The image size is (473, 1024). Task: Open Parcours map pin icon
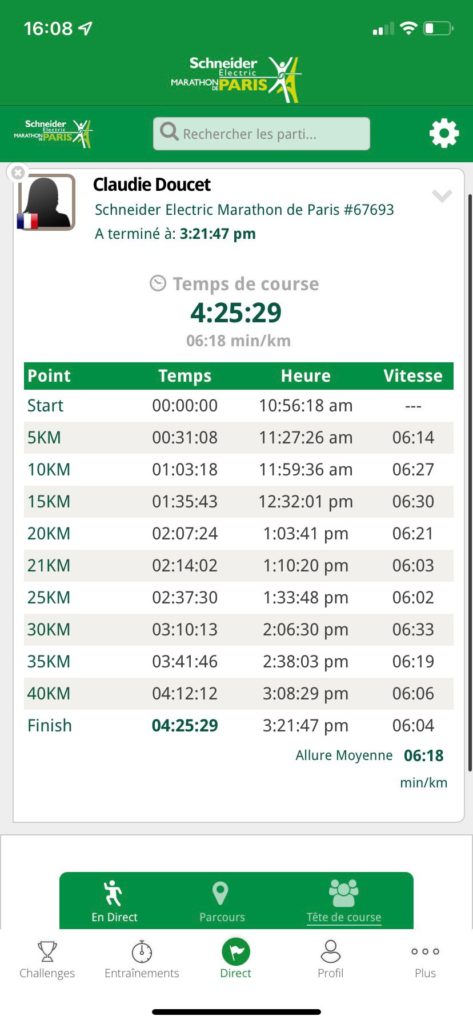point(221,893)
